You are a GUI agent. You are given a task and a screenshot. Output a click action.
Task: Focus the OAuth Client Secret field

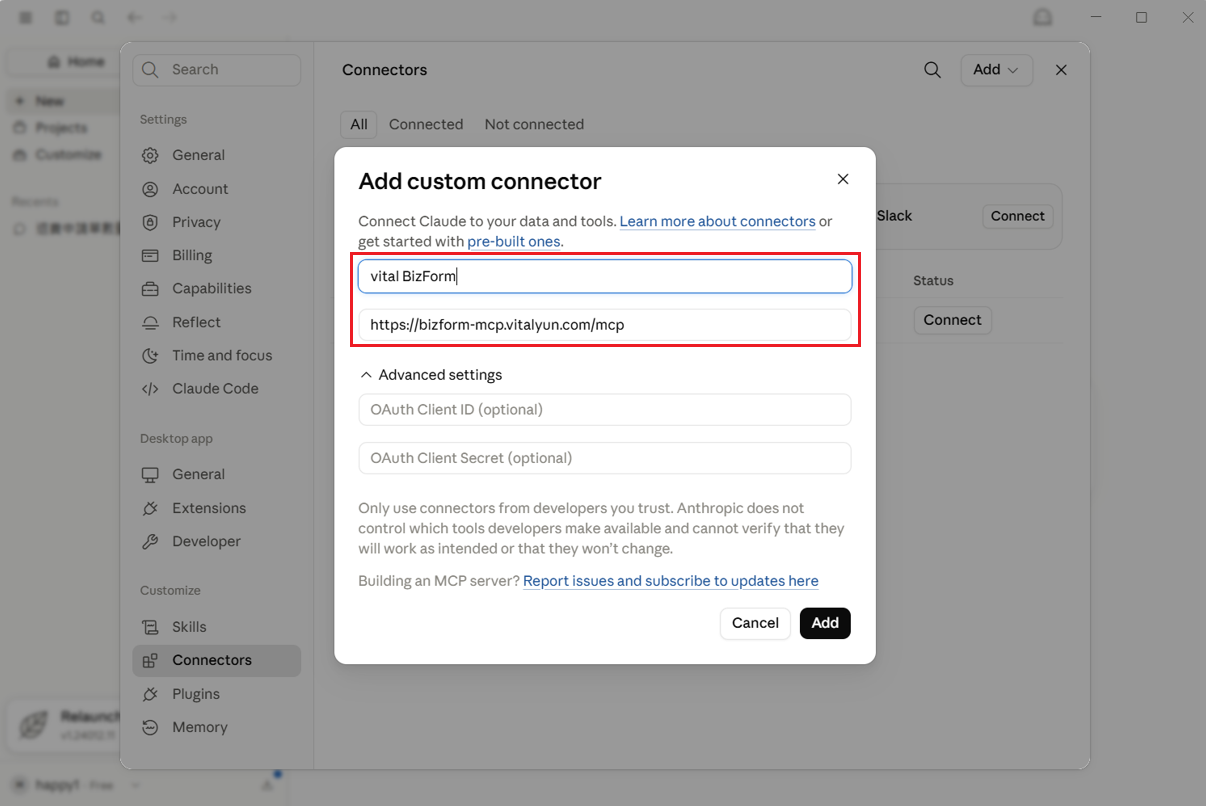pyautogui.click(x=605, y=458)
